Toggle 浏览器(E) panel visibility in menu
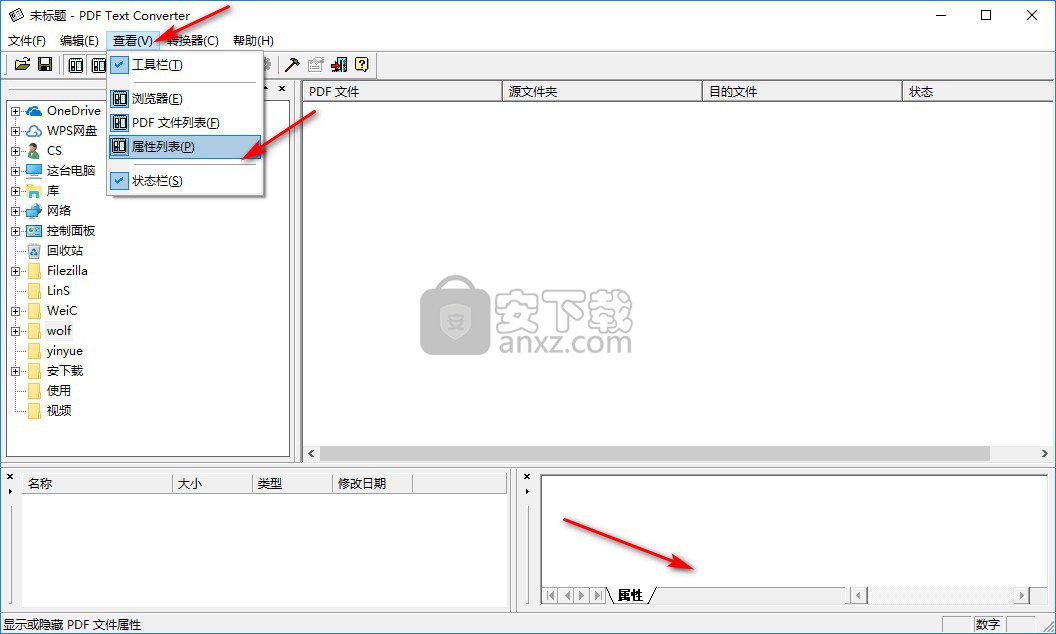1056x634 pixels. tap(185, 99)
